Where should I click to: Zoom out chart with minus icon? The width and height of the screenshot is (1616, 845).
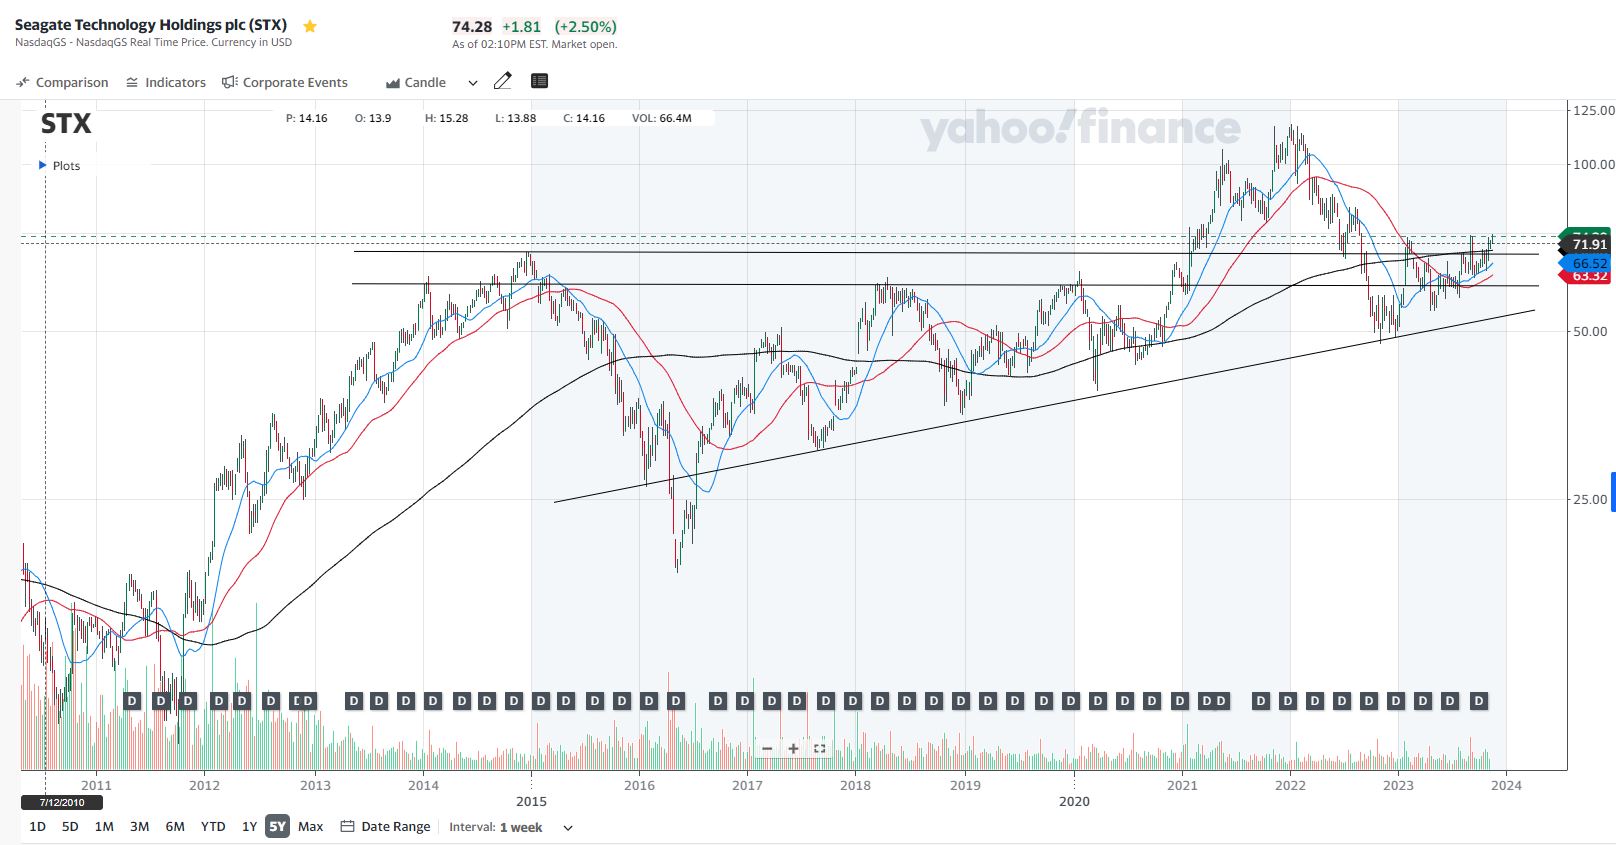click(767, 748)
